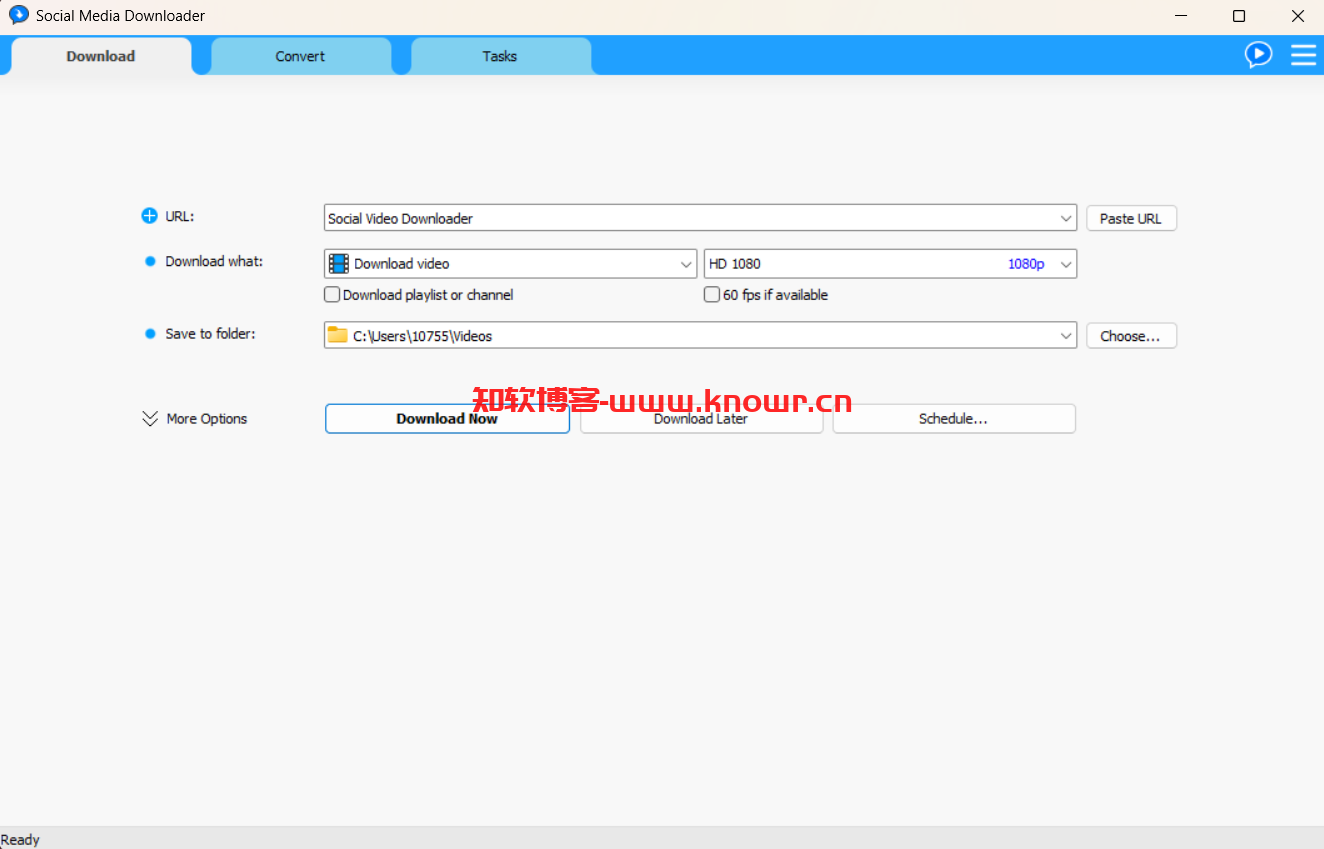
Task: Click the film strip icon in Download video
Action: (339, 264)
